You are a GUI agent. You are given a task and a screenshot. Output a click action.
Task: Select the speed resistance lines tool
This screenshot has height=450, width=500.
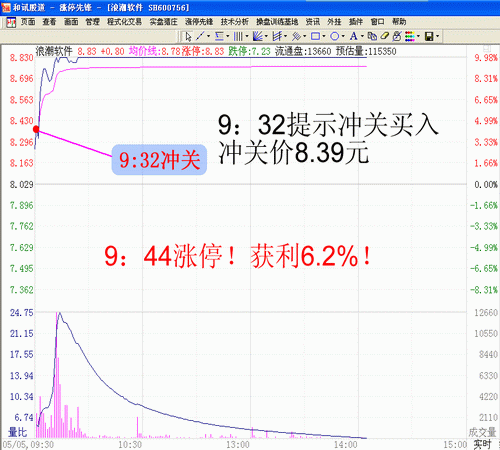[x=277, y=36]
